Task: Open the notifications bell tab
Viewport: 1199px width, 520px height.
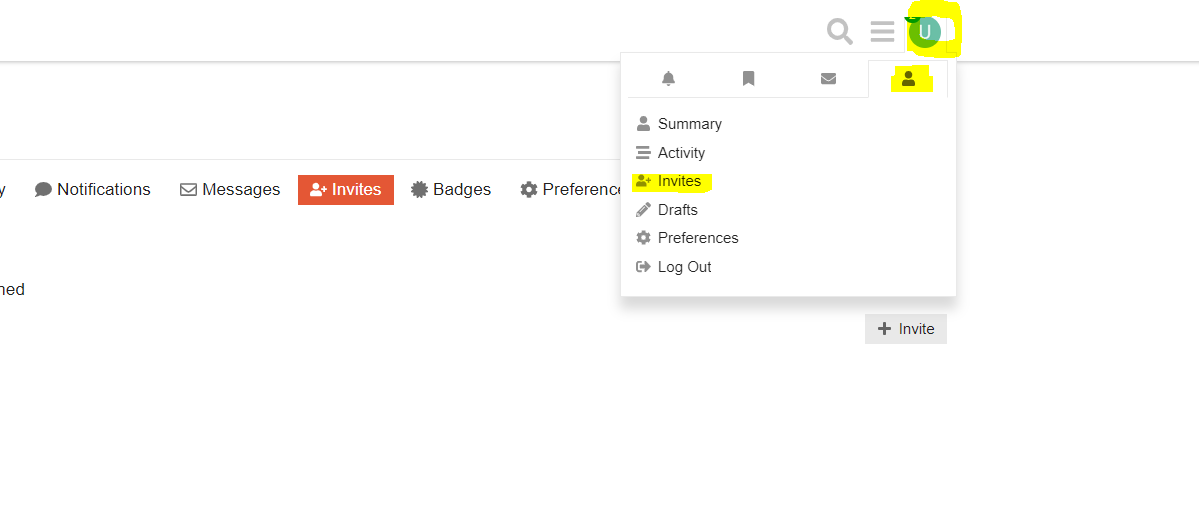Action: pyautogui.click(x=669, y=79)
